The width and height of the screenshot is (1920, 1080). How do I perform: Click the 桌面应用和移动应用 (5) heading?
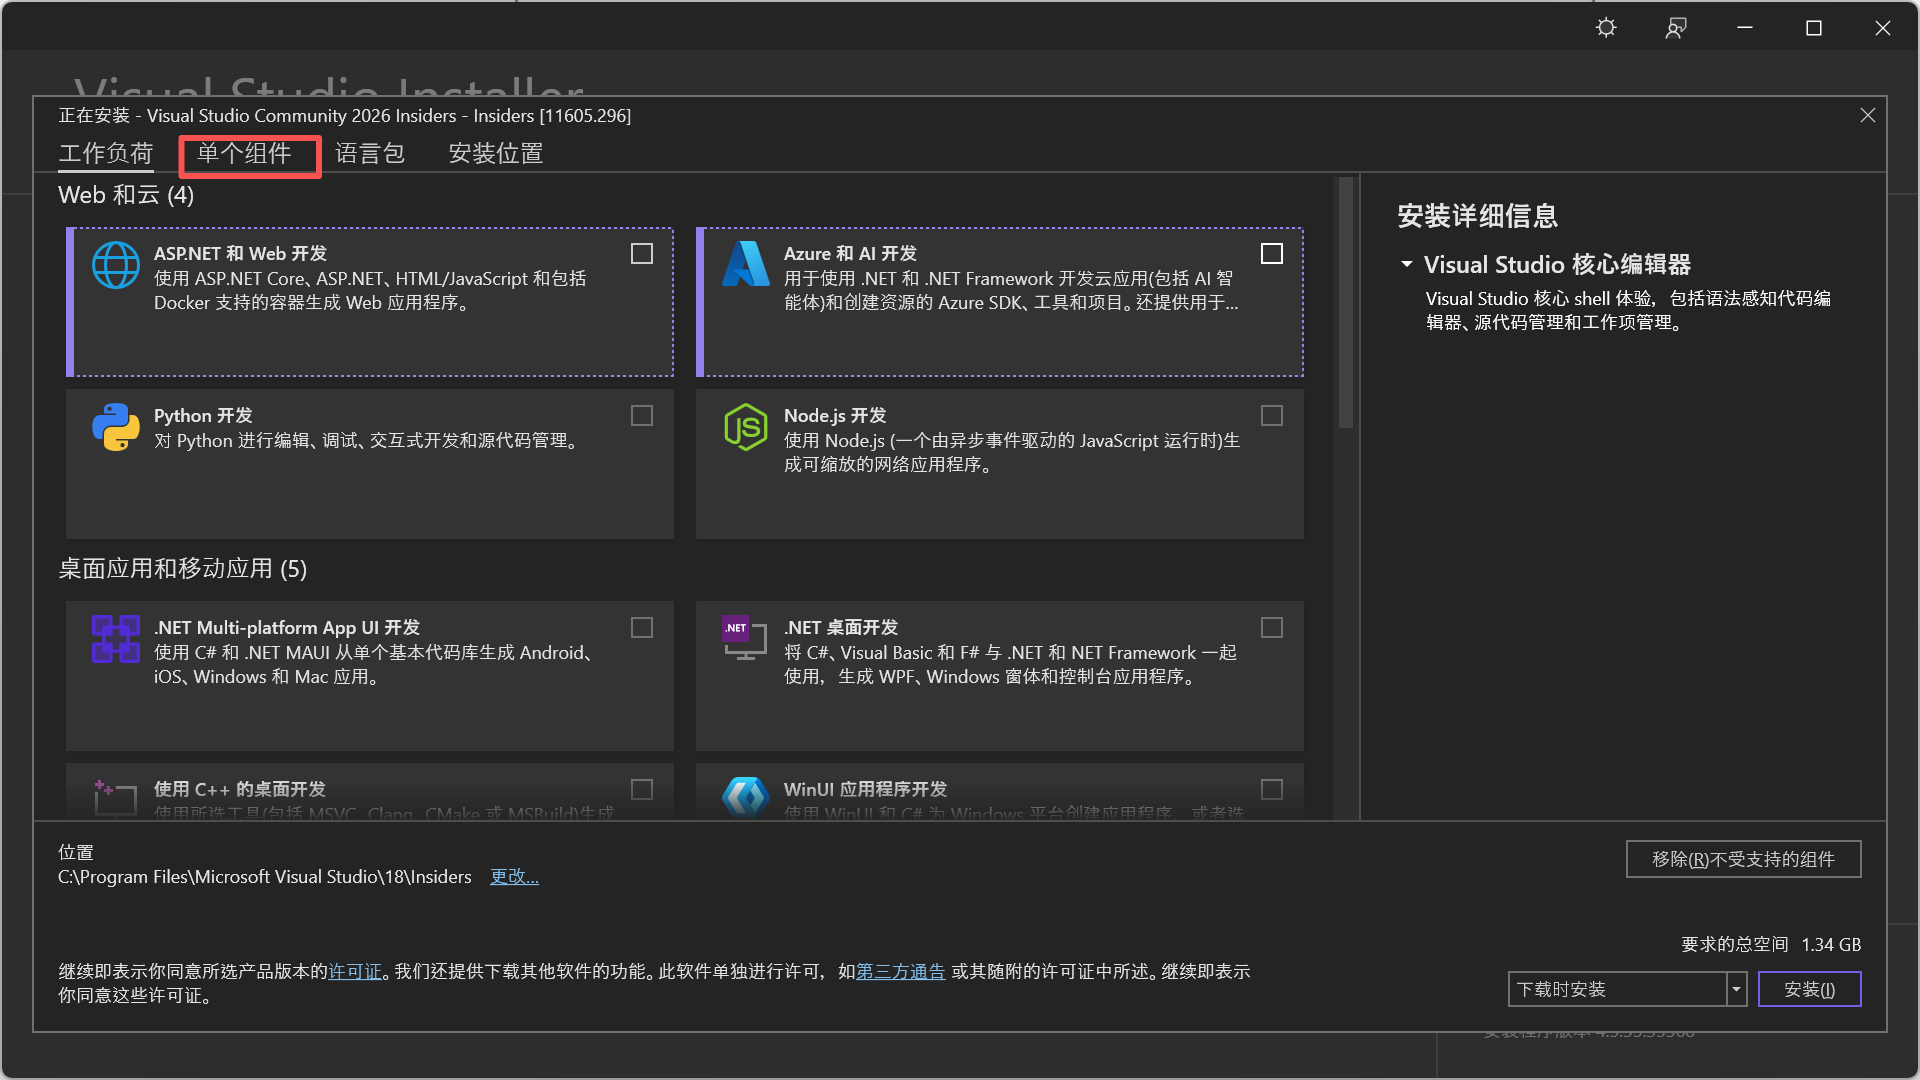pos(183,569)
